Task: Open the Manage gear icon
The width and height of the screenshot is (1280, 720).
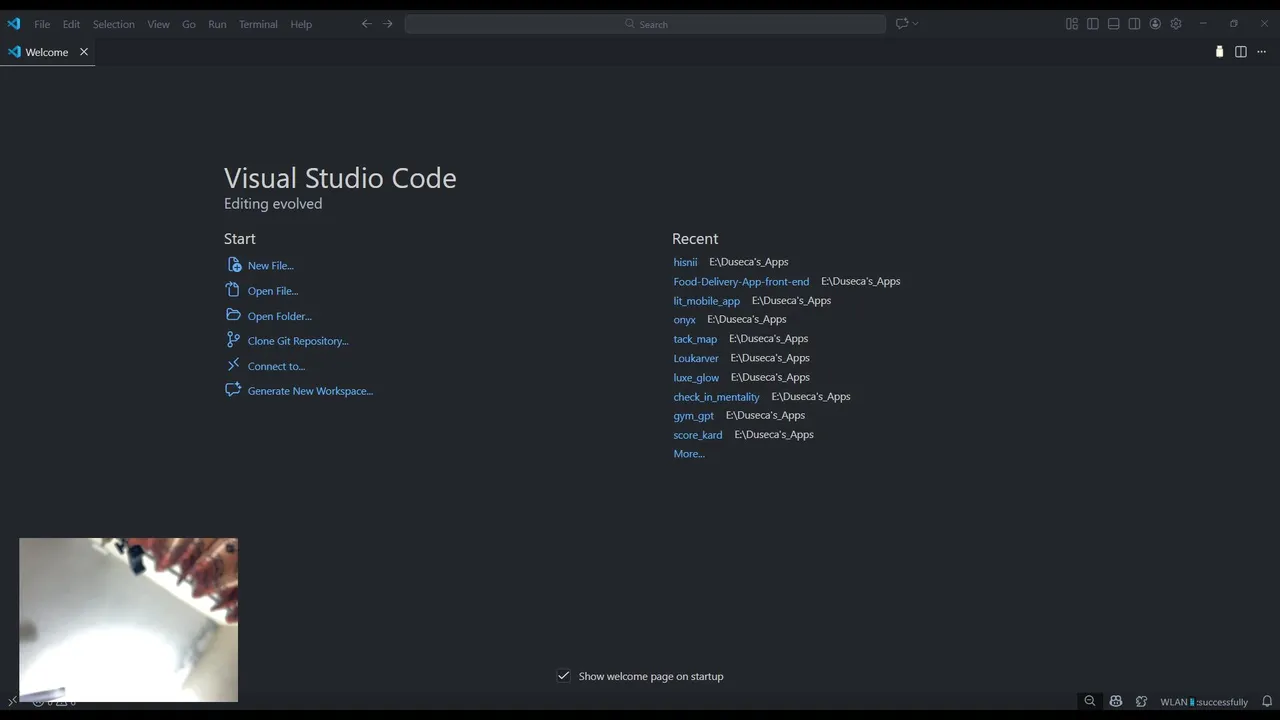Action: (1176, 24)
